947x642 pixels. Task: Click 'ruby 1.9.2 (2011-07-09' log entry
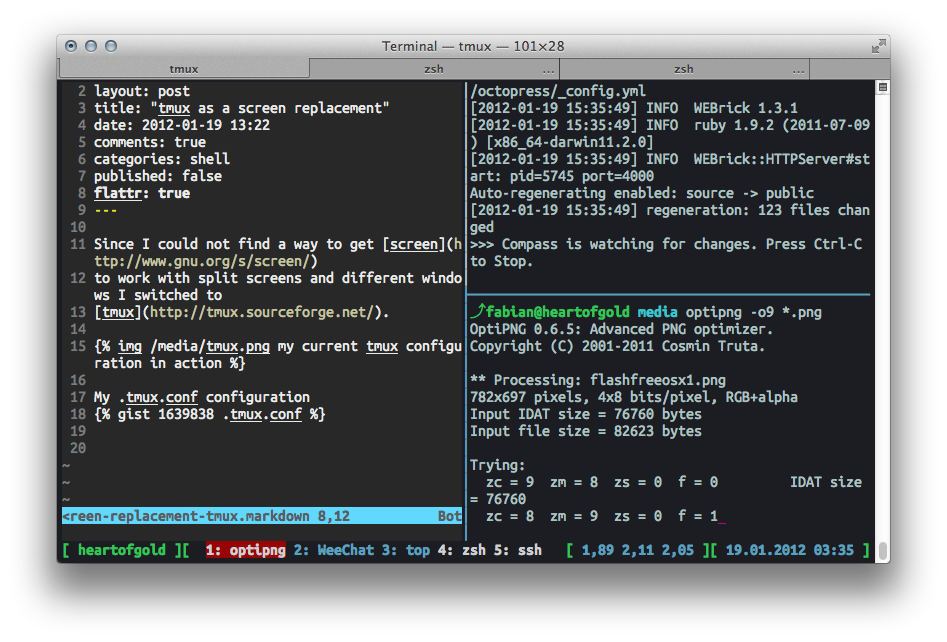pos(782,125)
